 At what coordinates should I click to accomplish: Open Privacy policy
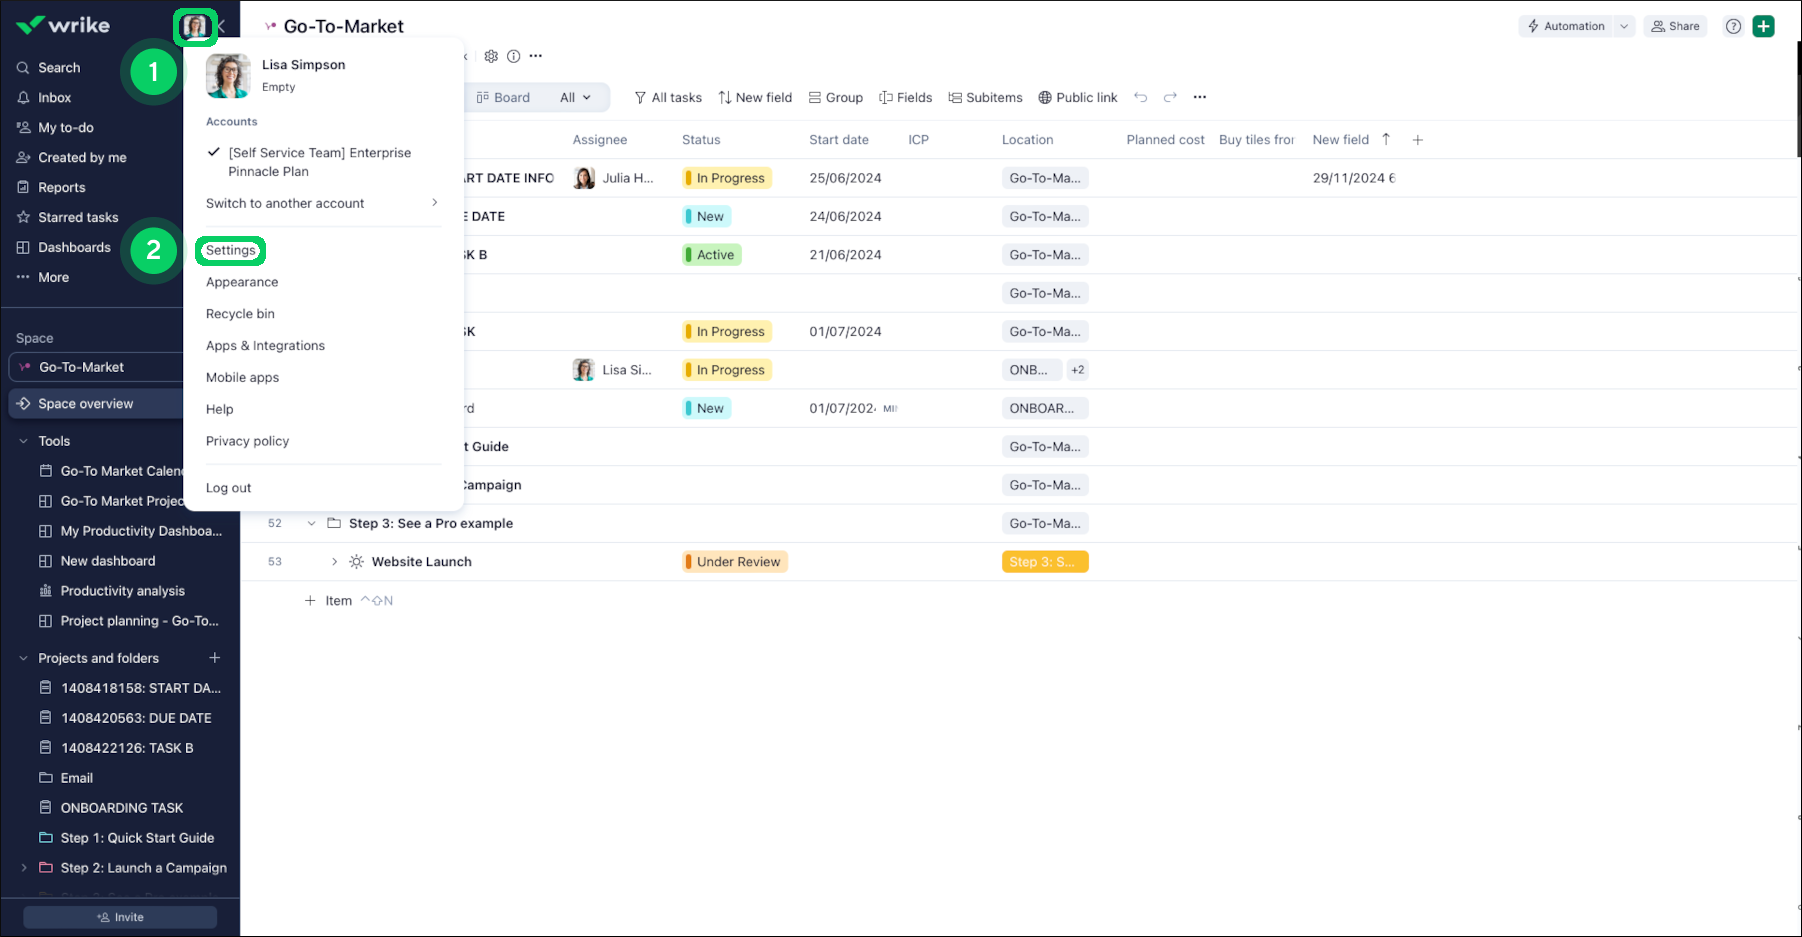[x=247, y=442]
